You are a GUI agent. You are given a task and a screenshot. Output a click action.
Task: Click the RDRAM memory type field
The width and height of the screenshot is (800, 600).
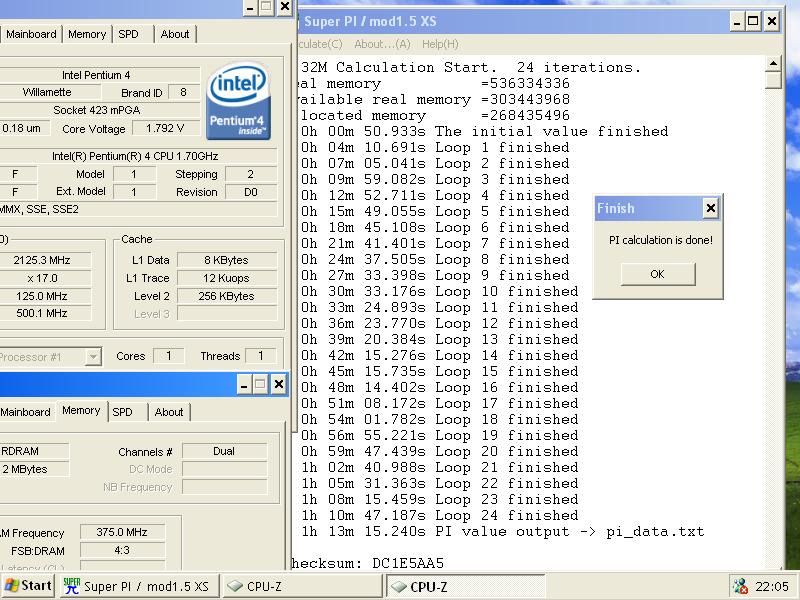click(x=34, y=452)
